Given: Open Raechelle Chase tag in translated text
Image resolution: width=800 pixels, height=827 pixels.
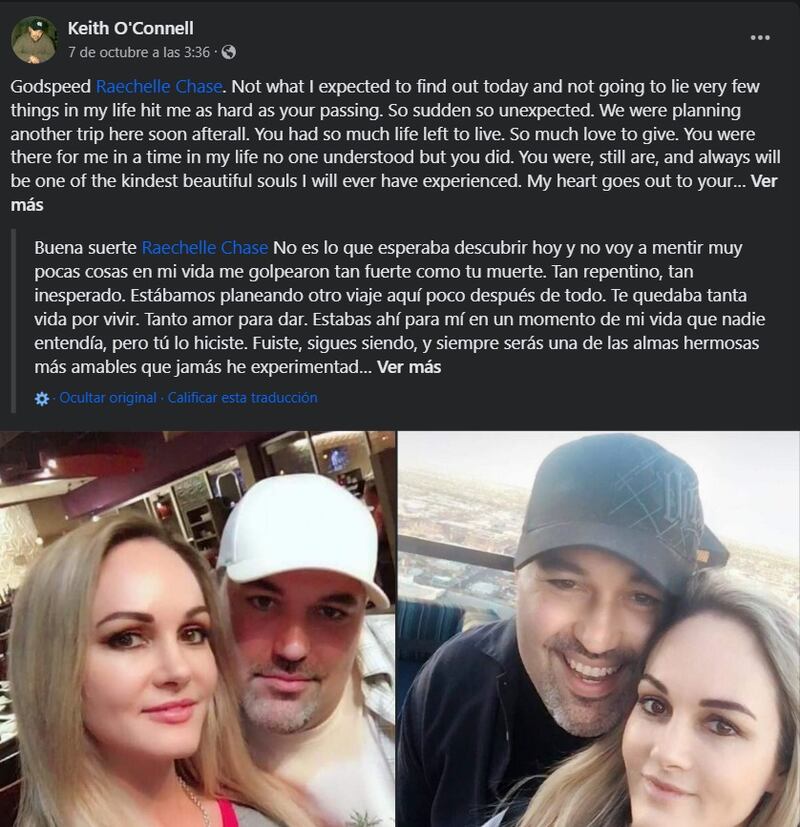Looking at the screenshot, I should 205,247.
